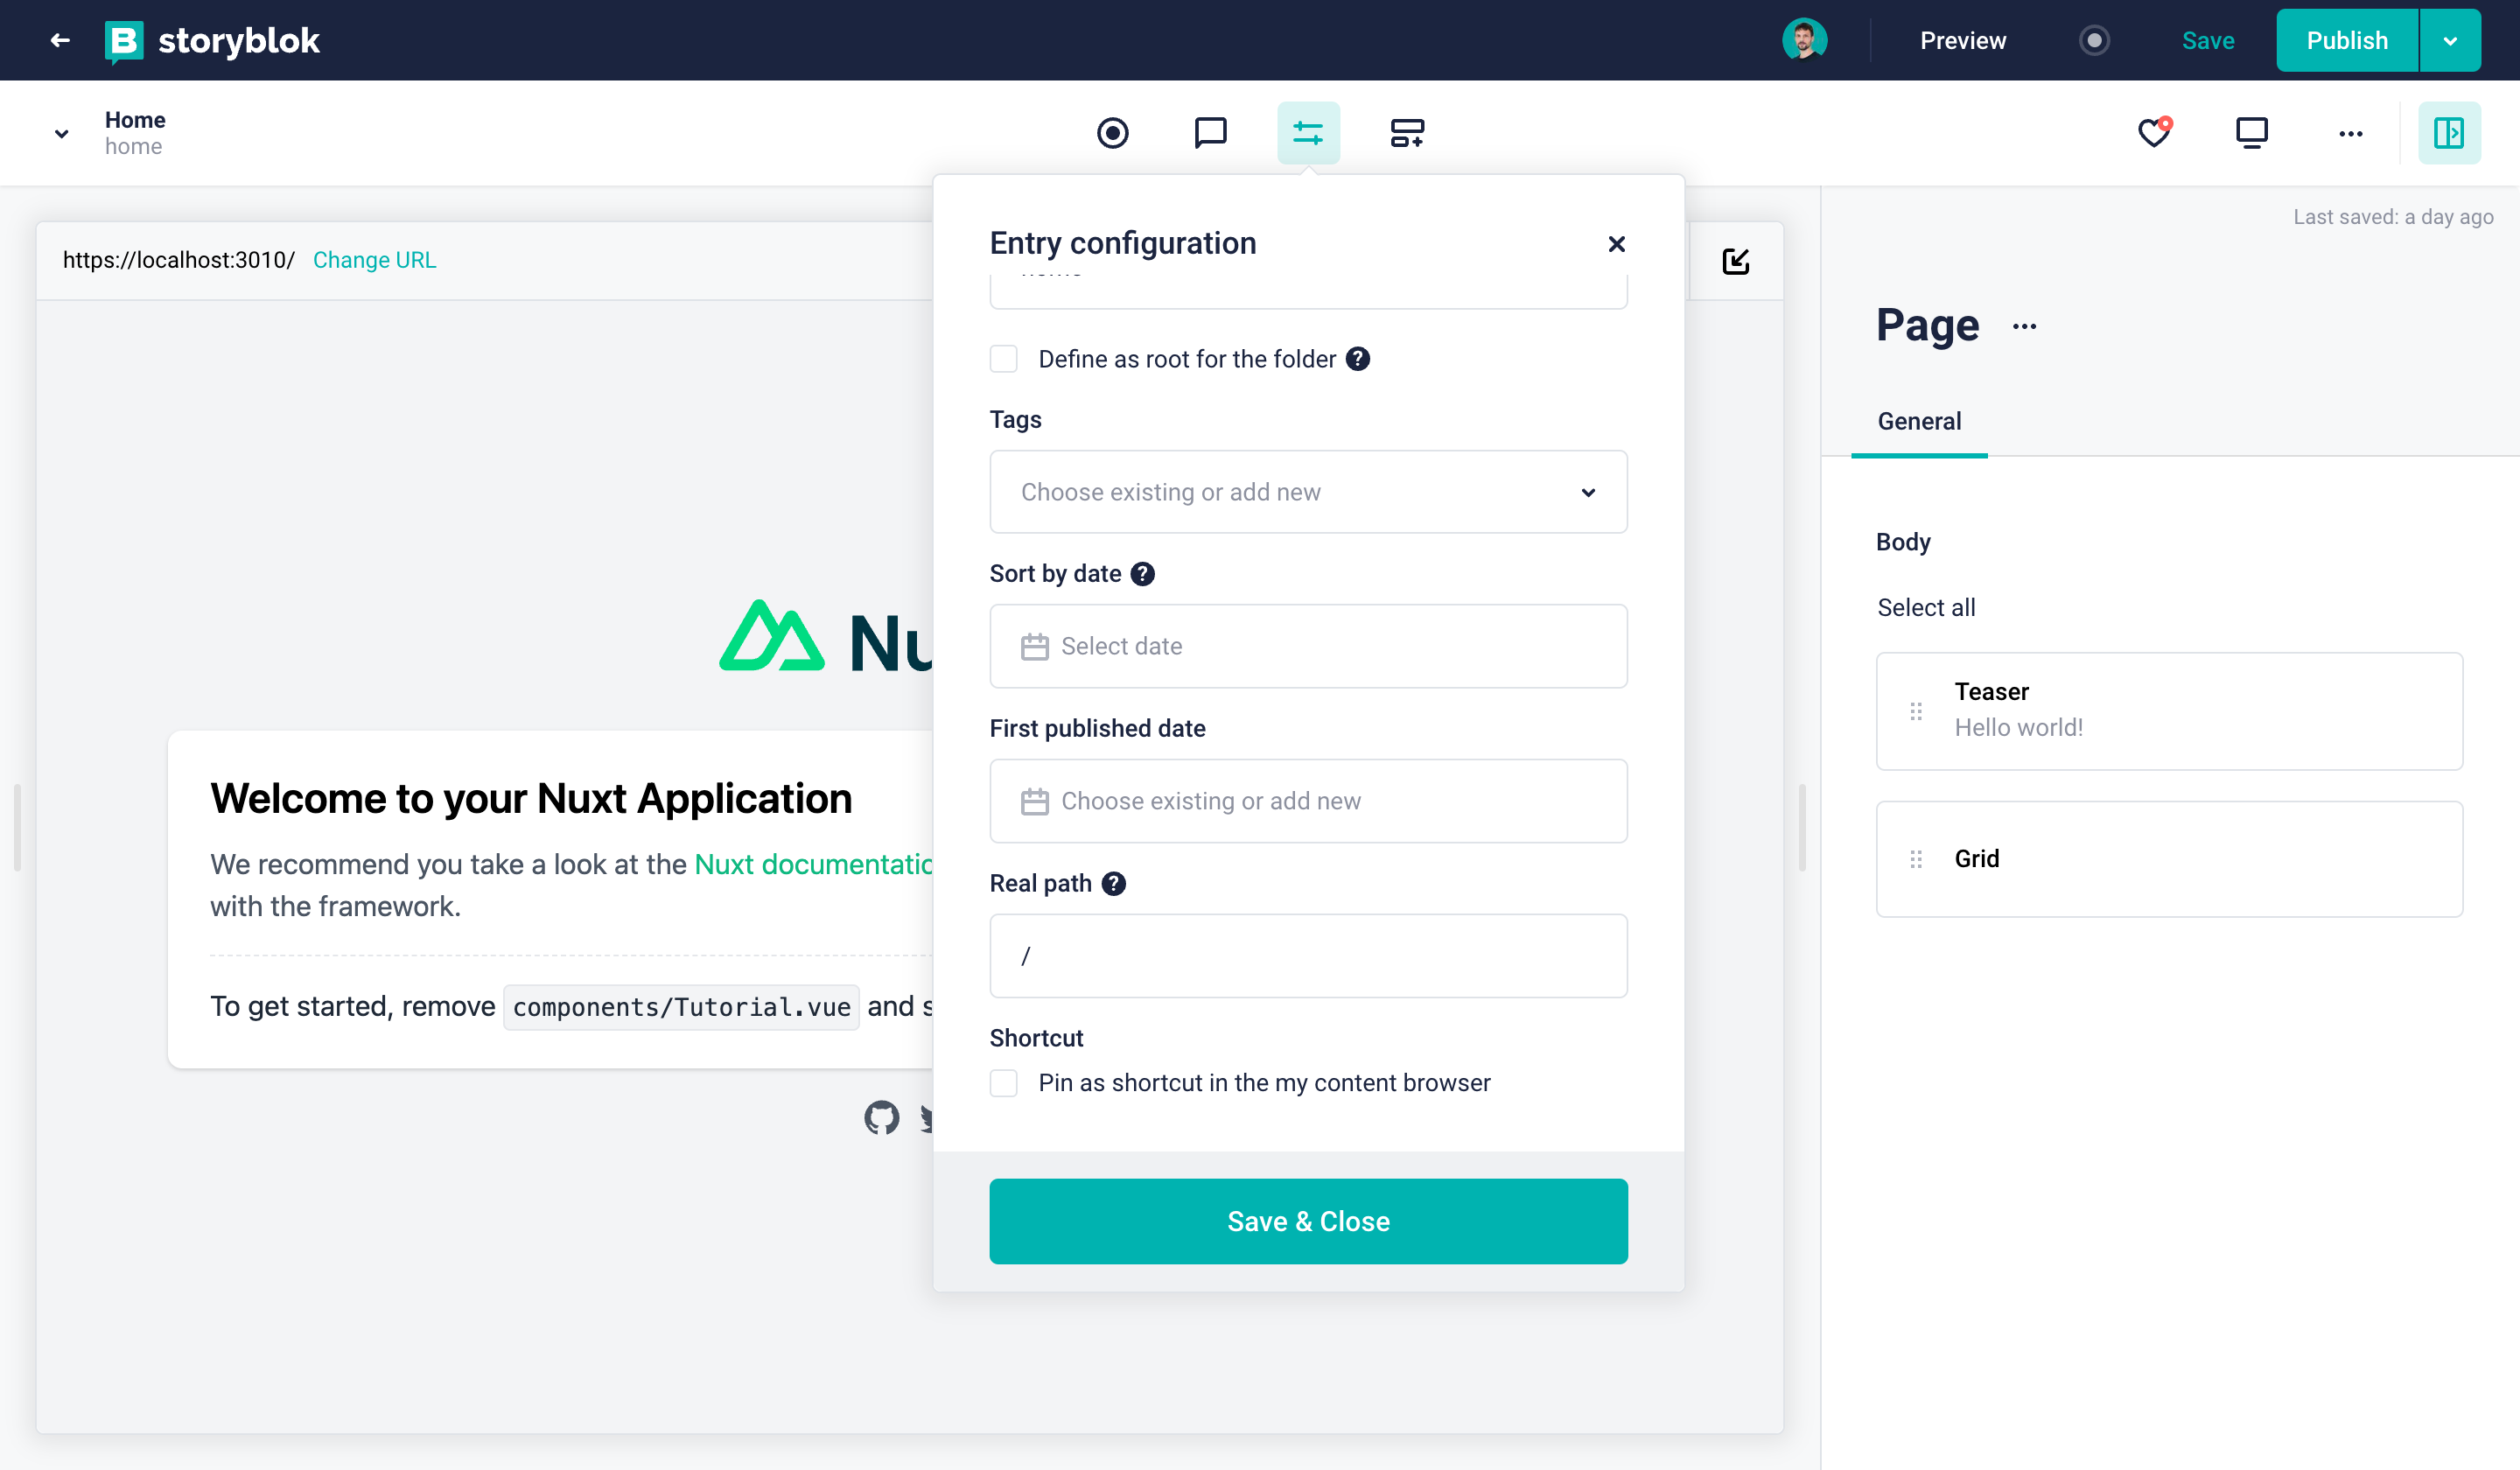2520x1470 pixels.
Task: Click the Tags dropdown chevron arrow
Action: [1588, 492]
